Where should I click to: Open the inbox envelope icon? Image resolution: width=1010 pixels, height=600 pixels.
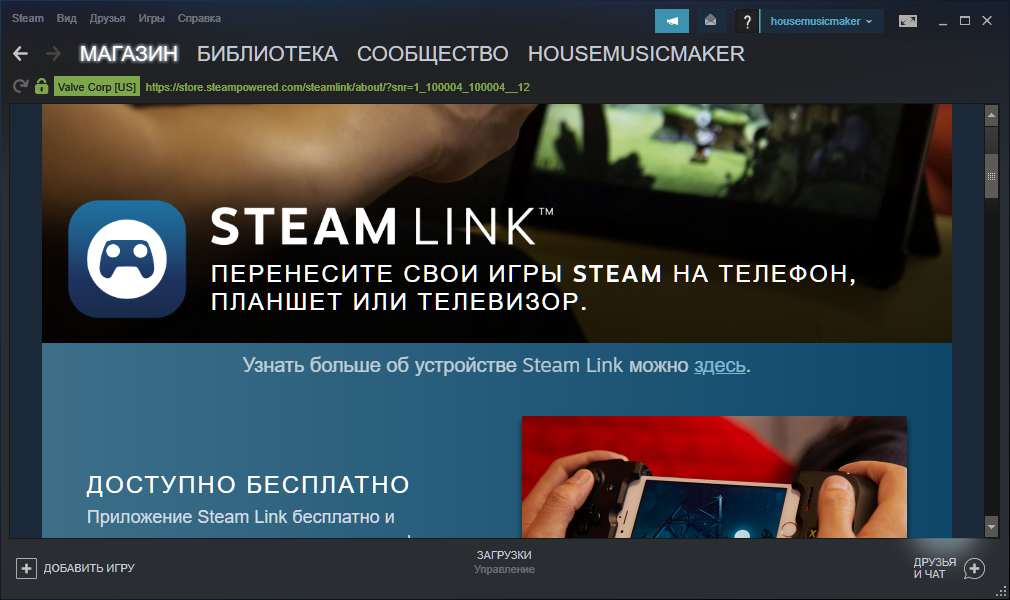tap(710, 21)
